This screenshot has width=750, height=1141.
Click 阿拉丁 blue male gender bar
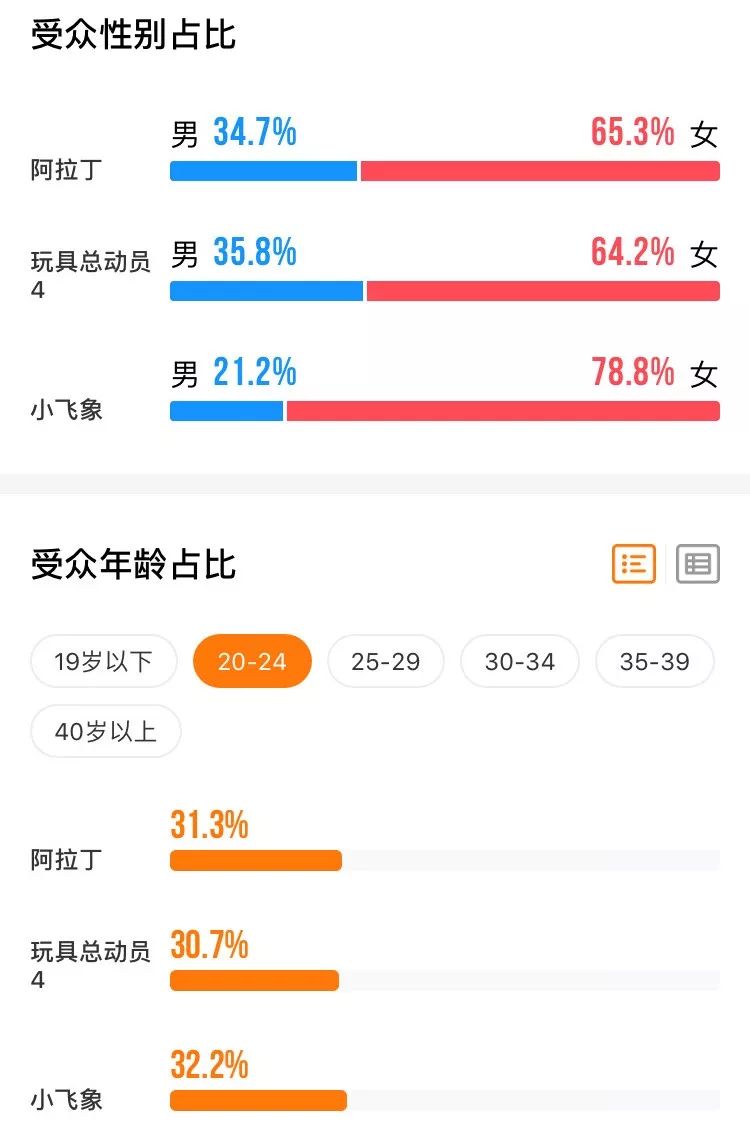[x=263, y=171]
